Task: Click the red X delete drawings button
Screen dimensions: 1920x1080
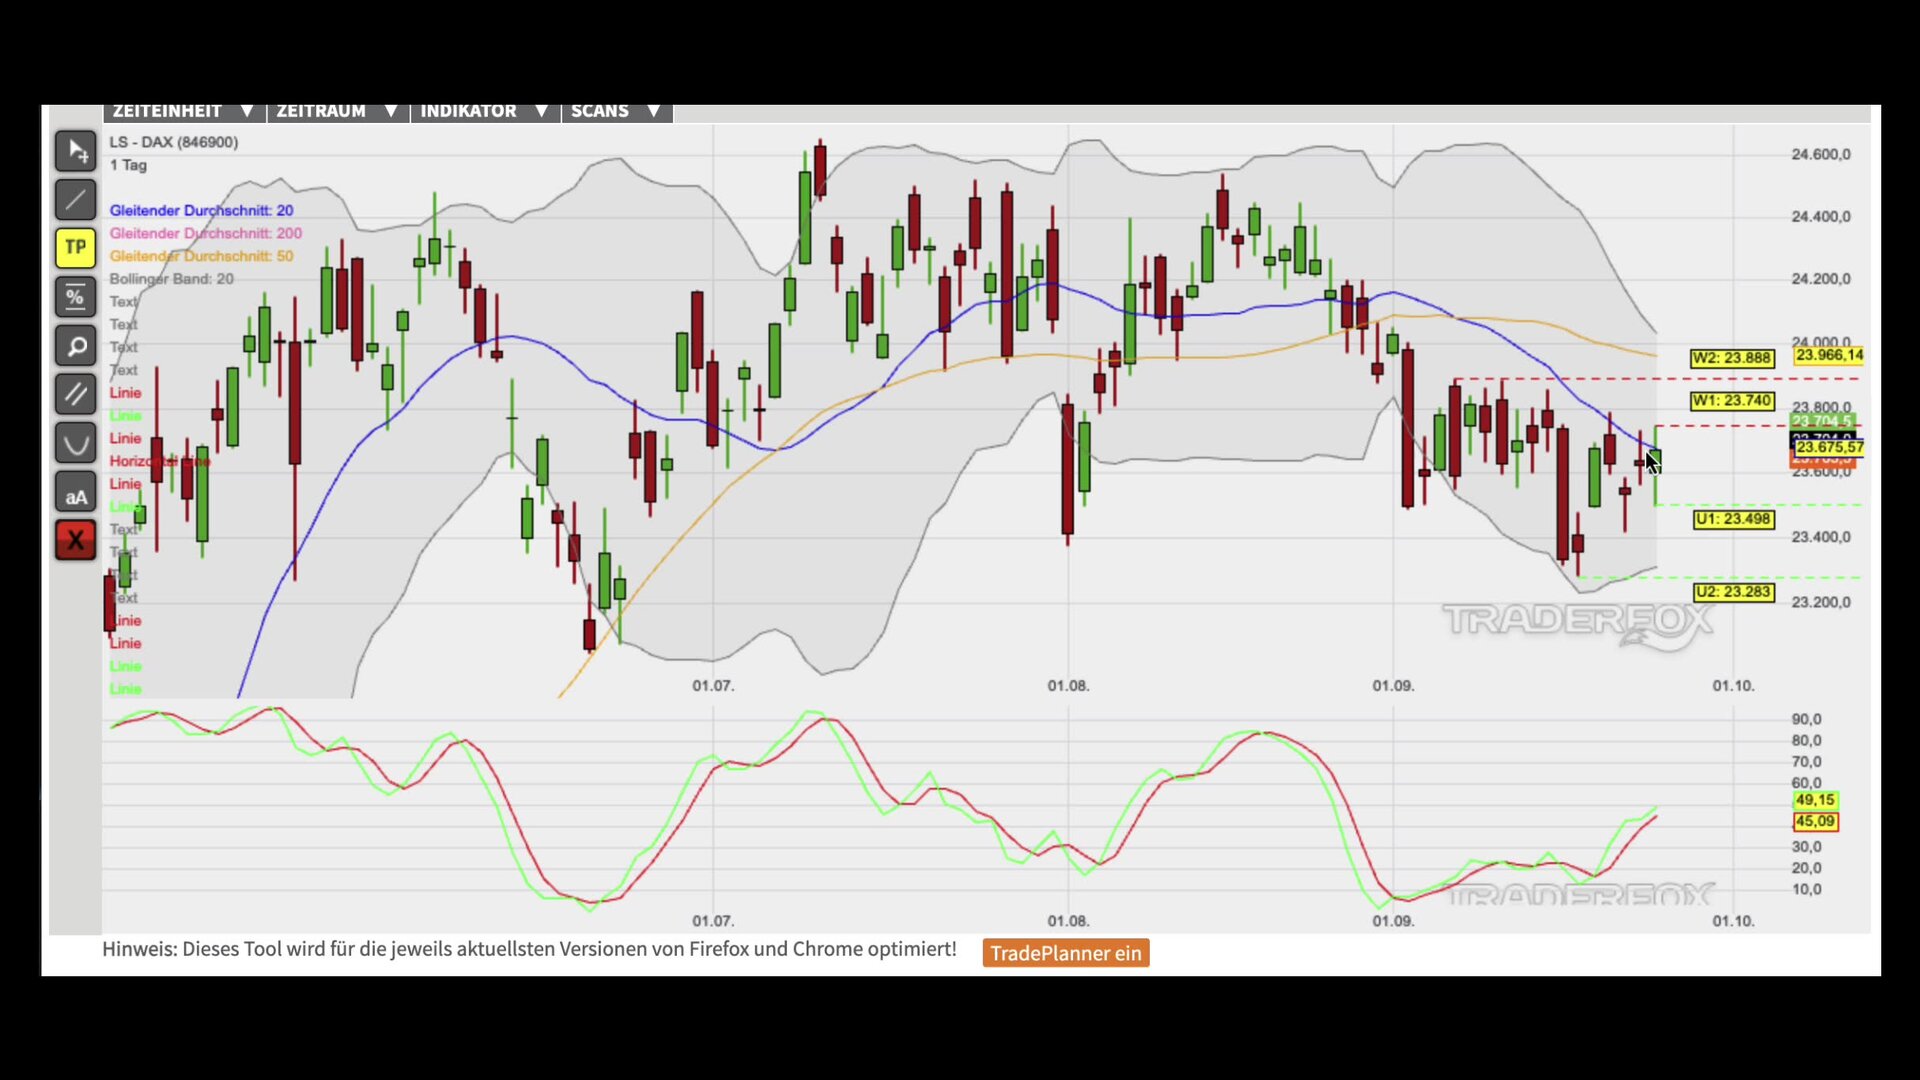Action: [75, 541]
